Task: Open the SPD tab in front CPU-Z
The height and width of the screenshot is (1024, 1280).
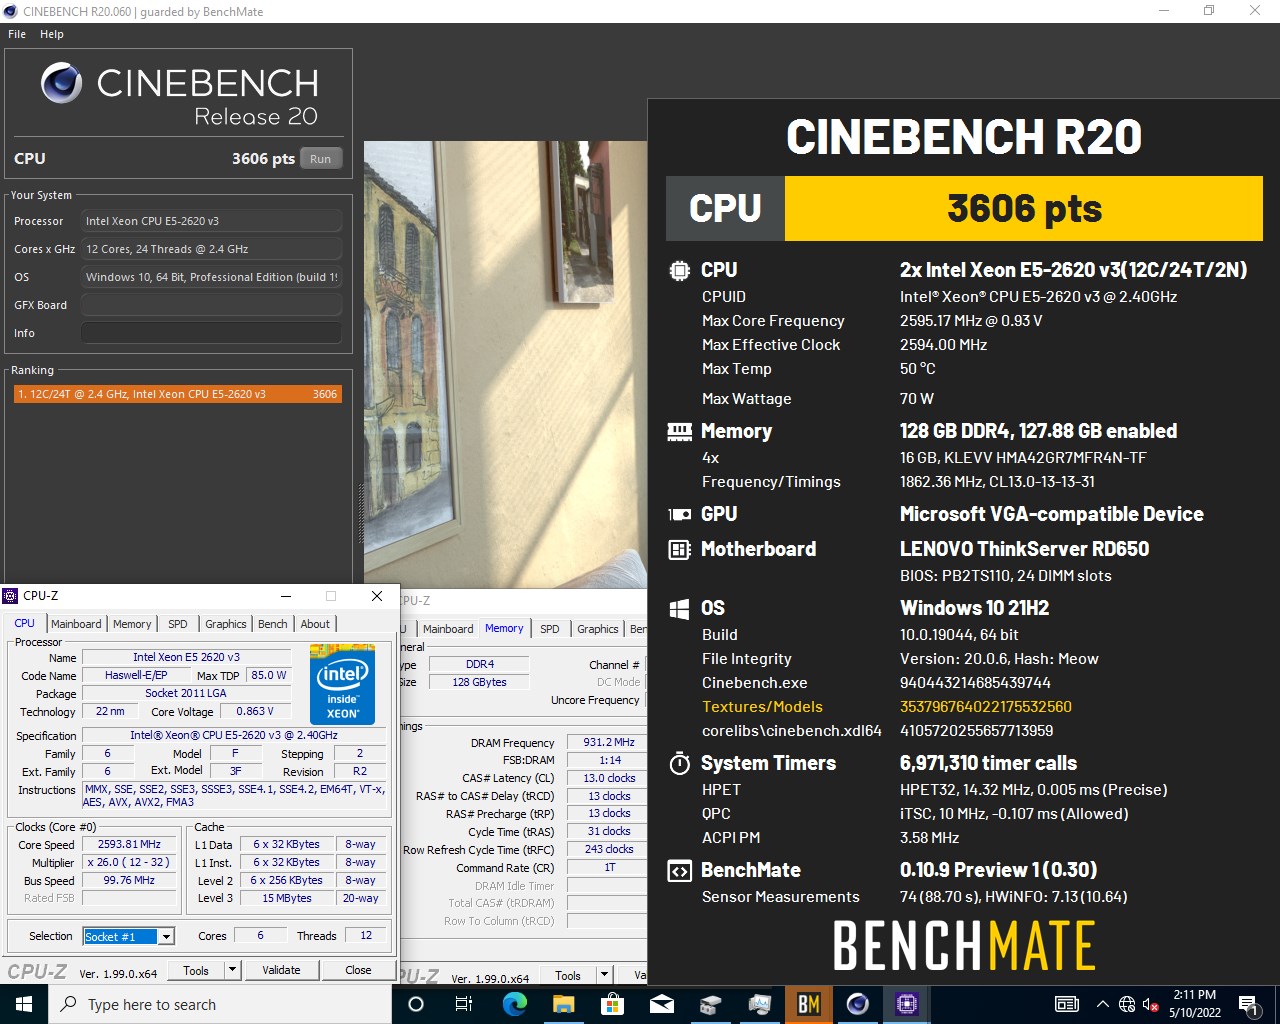Action: pos(178,624)
